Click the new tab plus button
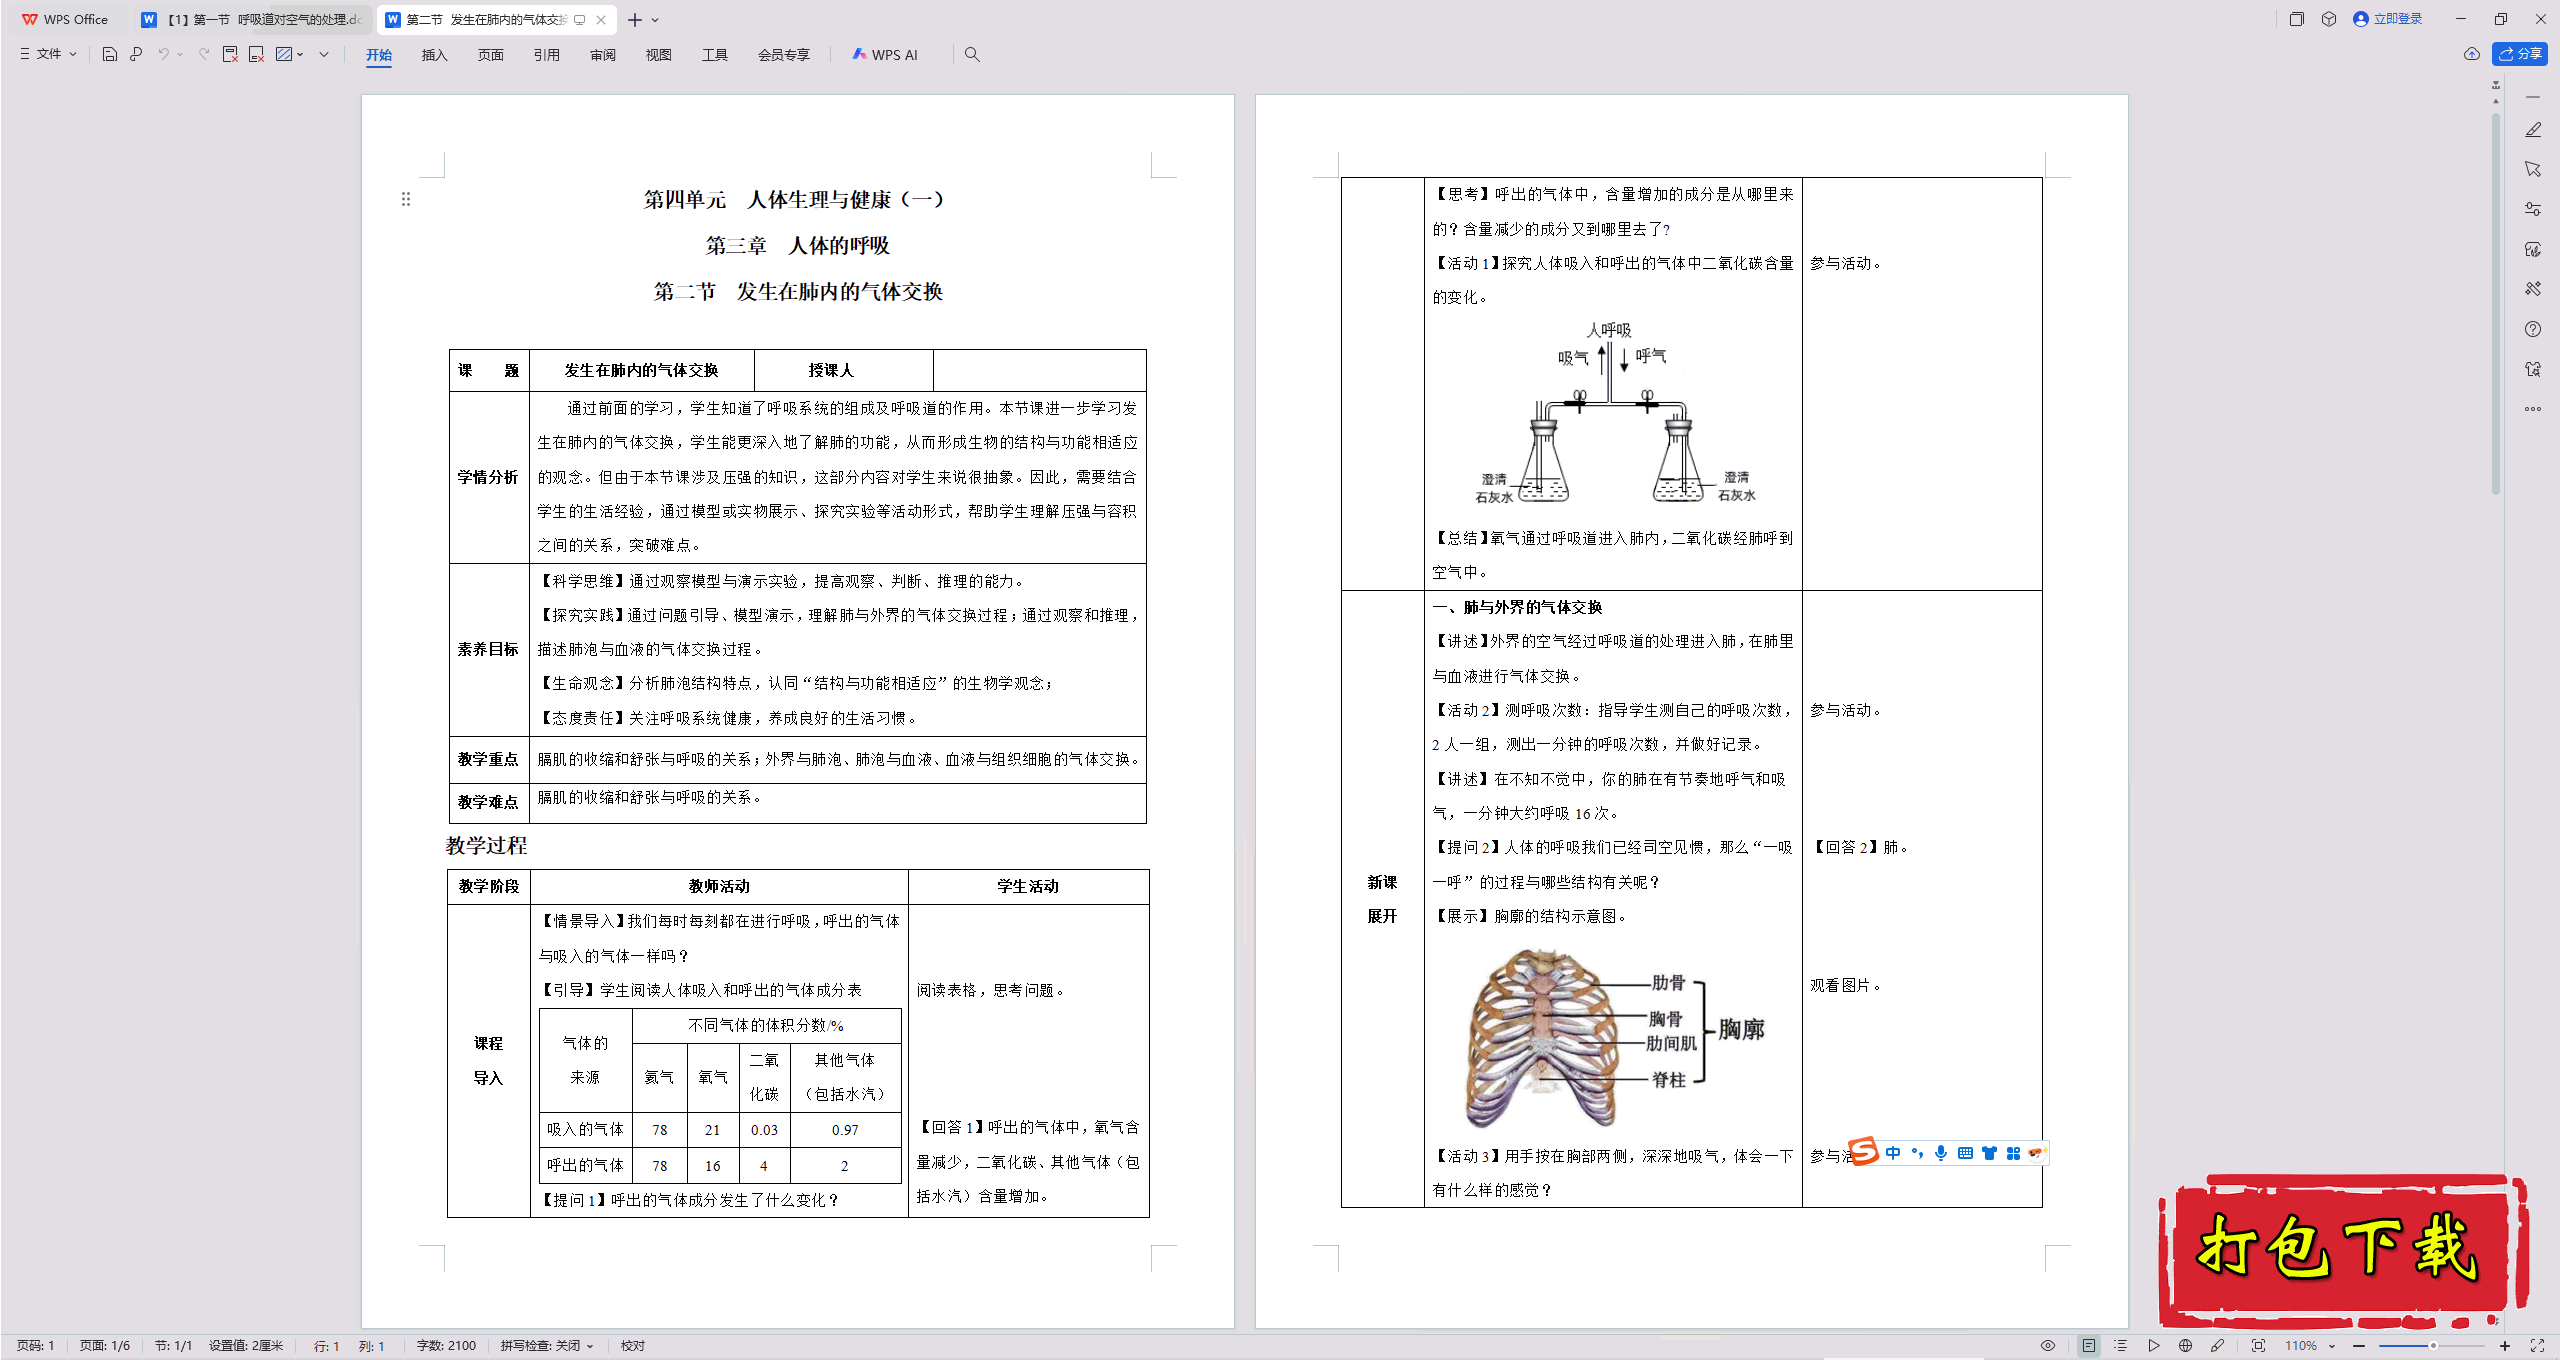2560x1360 pixels. click(634, 20)
